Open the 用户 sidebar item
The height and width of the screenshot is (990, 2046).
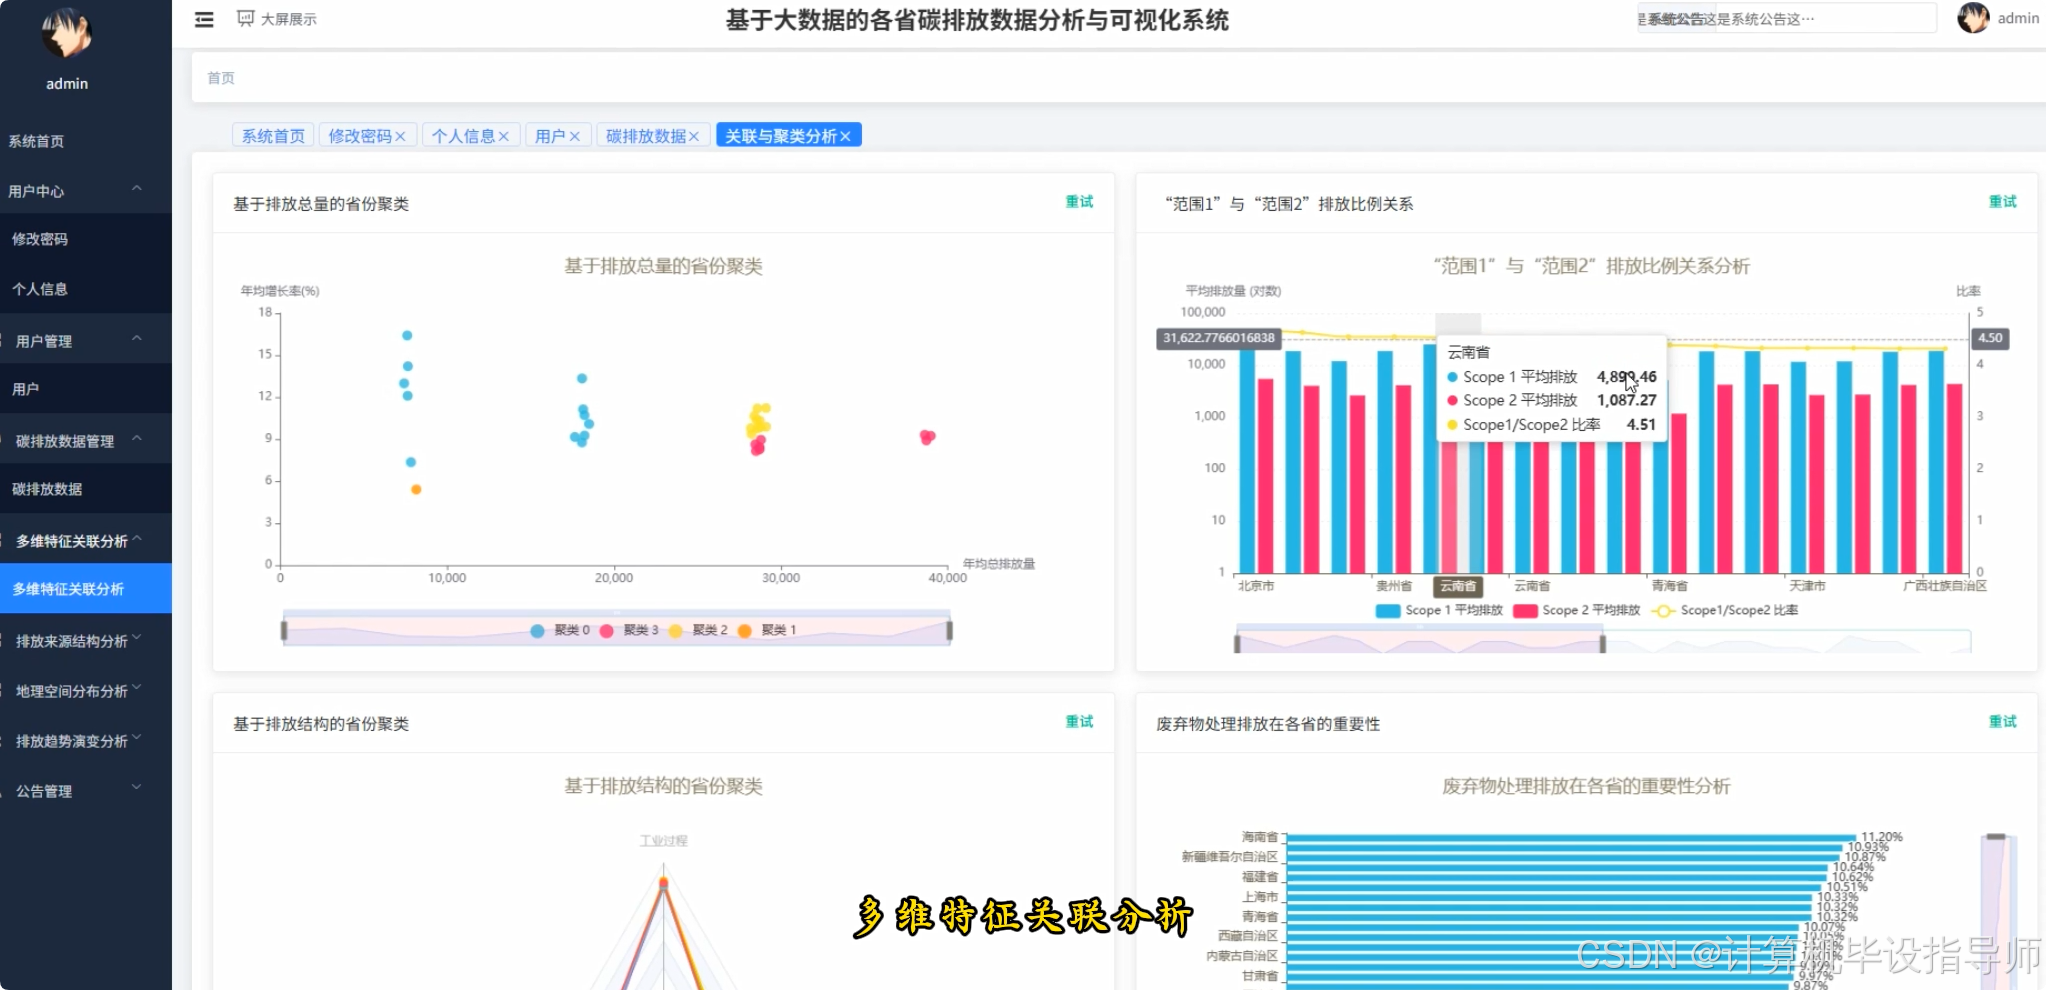[x=86, y=389]
